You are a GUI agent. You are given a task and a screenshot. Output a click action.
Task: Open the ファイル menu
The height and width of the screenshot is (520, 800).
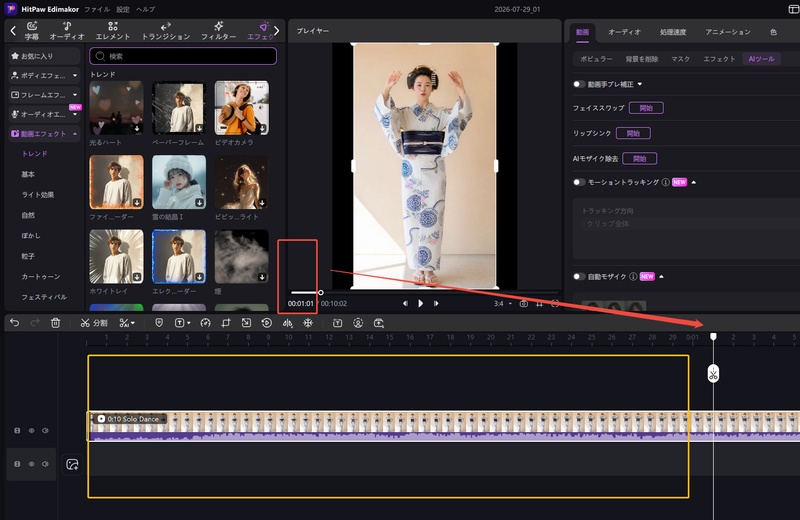pyautogui.click(x=97, y=9)
